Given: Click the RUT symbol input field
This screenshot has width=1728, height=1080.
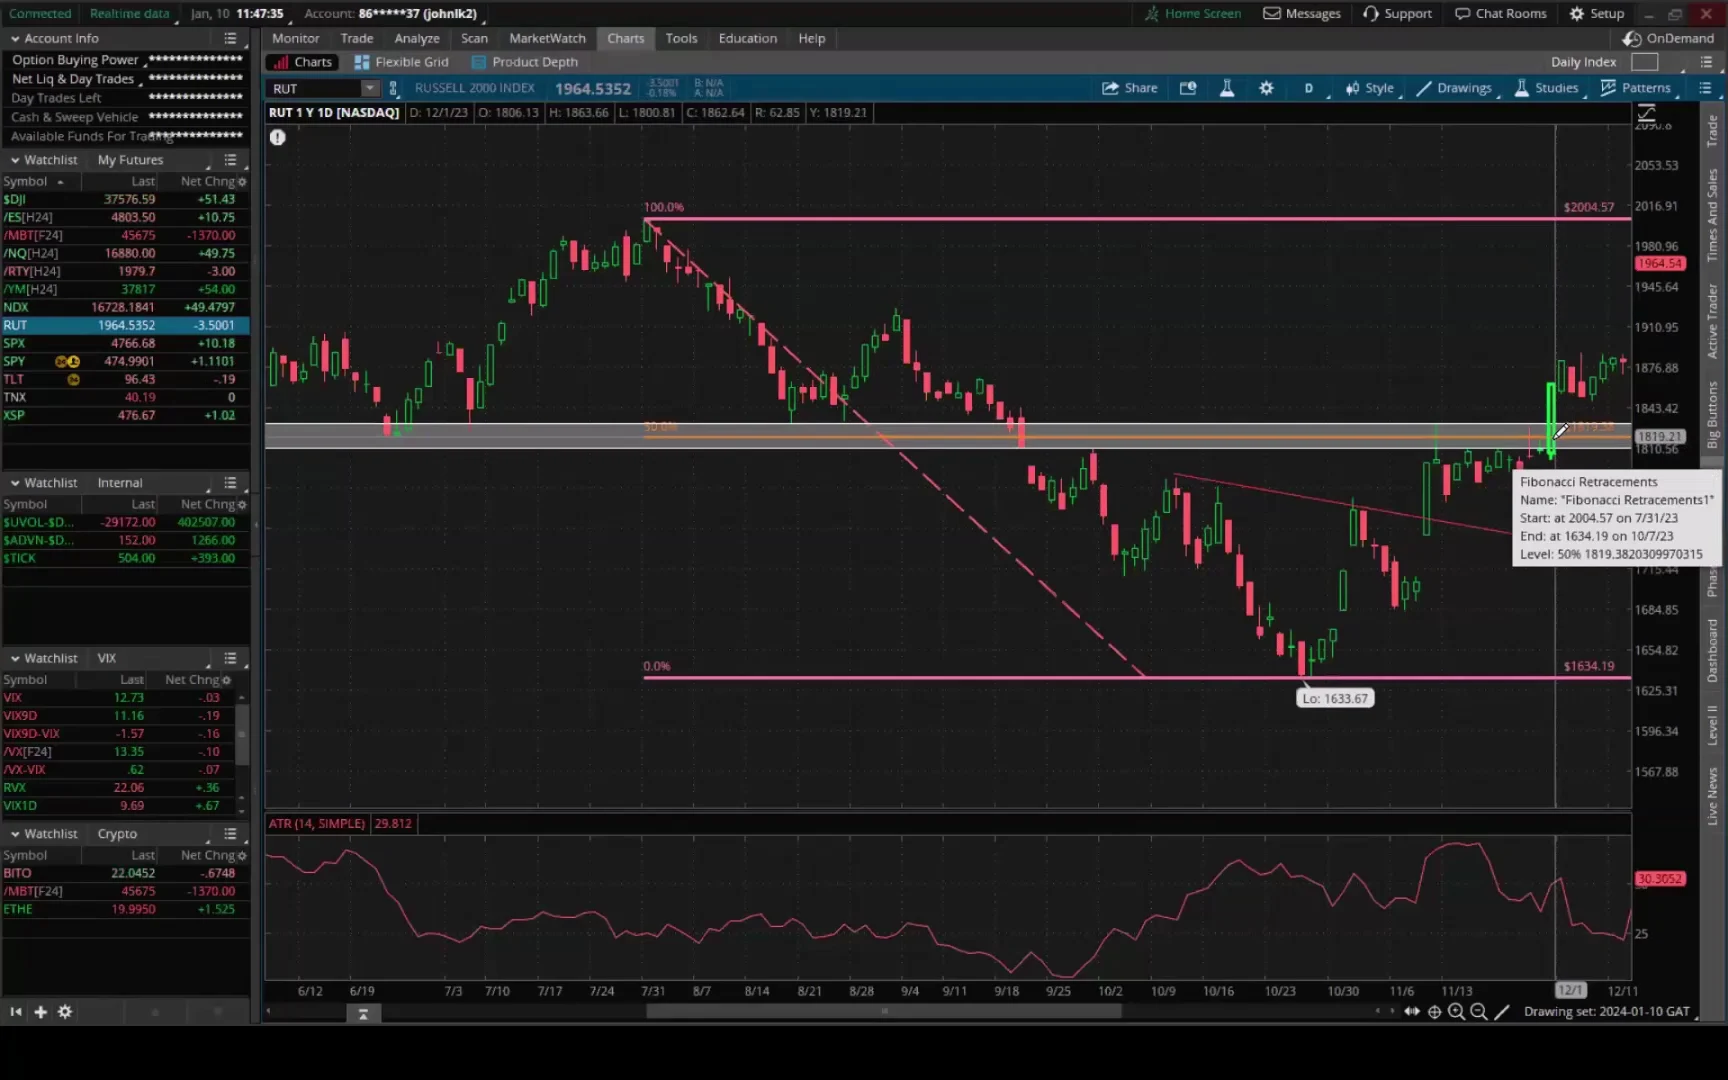Looking at the screenshot, I should click(315, 88).
